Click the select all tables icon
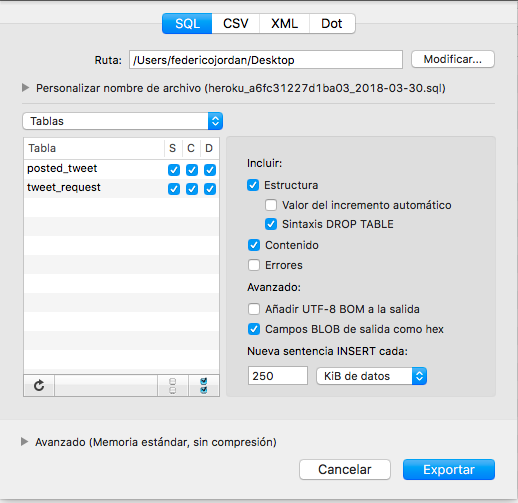Image resolution: width=518 pixels, height=503 pixels. click(x=204, y=385)
